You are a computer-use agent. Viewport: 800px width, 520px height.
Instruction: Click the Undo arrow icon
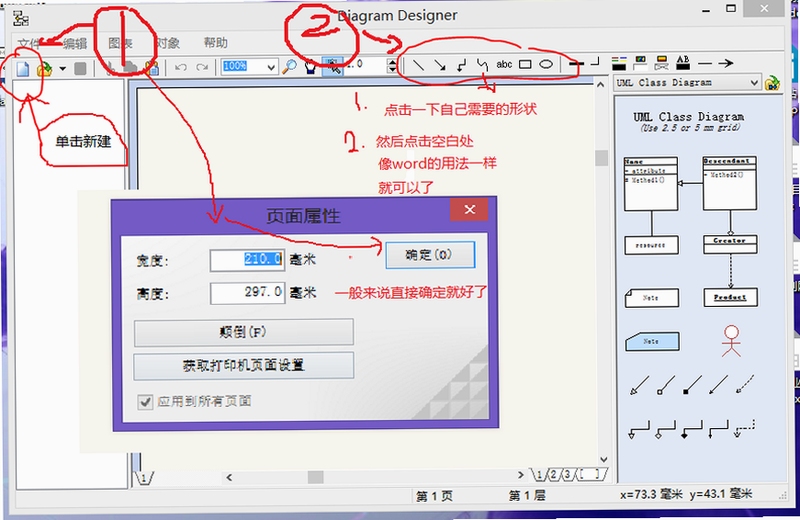tap(181, 67)
